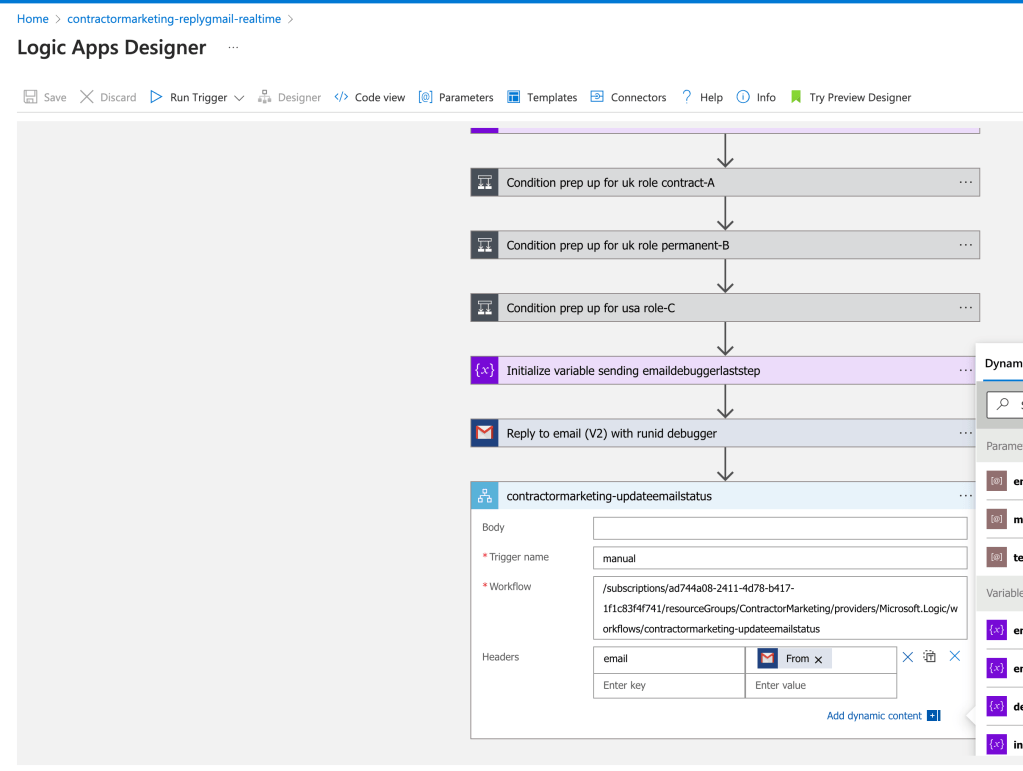Delete the email header row
Screen dimensions: 1023x771
point(908,657)
